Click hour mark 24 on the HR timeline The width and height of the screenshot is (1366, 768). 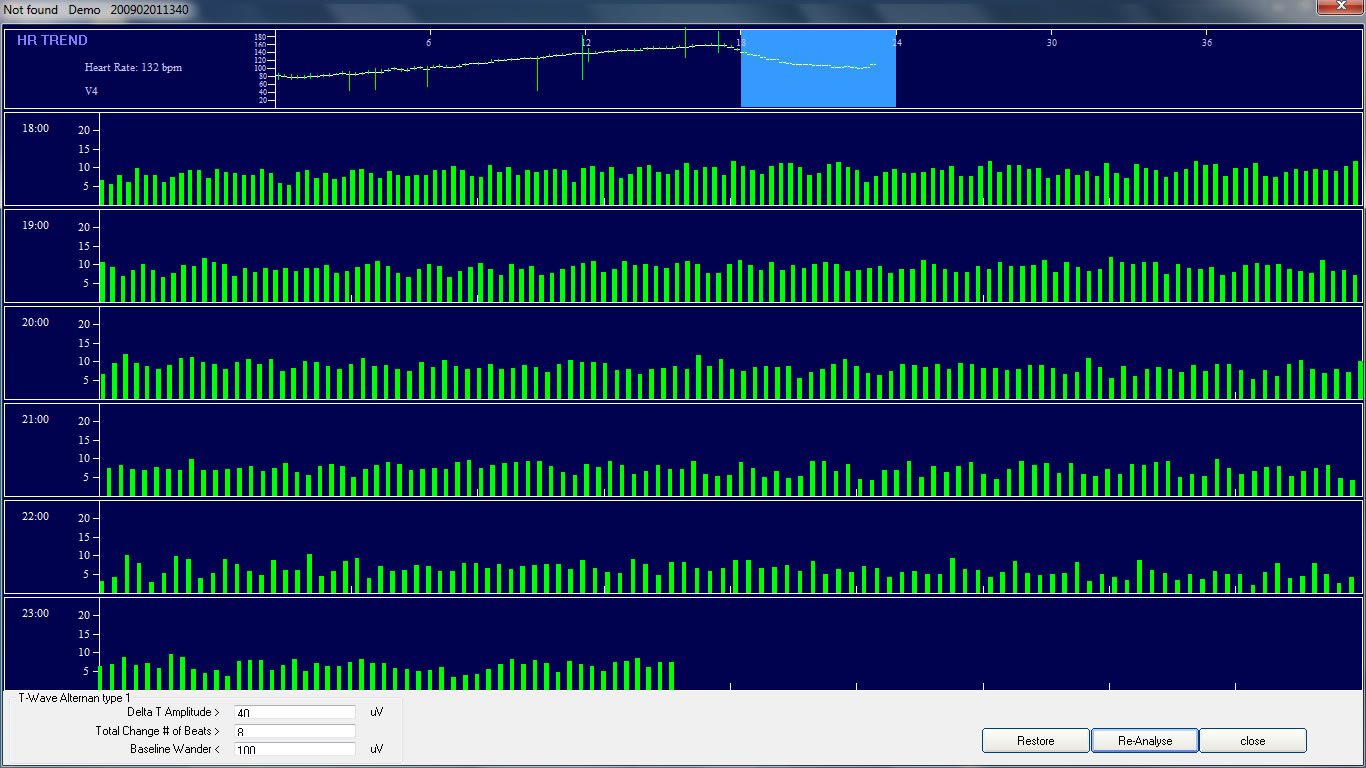click(x=897, y=43)
